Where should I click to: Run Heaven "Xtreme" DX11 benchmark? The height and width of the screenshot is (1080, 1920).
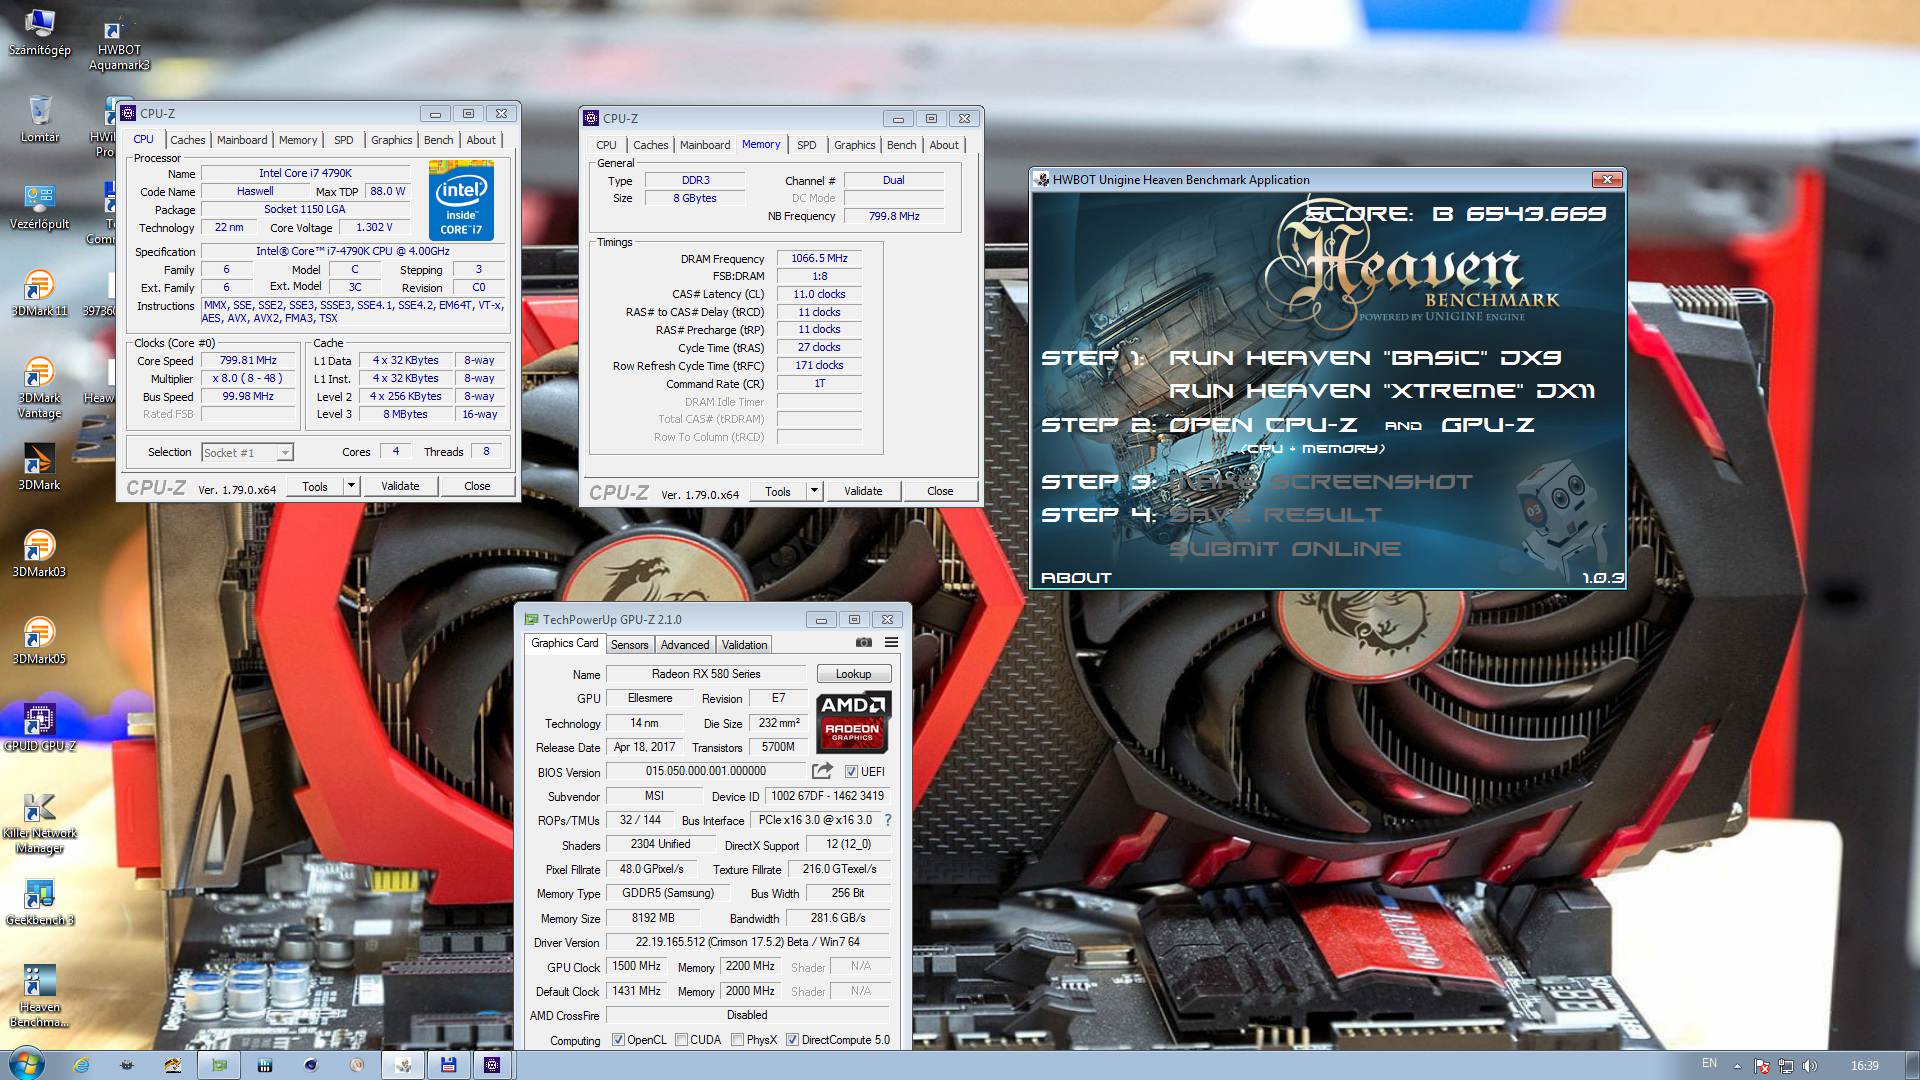(x=1382, y=391)
